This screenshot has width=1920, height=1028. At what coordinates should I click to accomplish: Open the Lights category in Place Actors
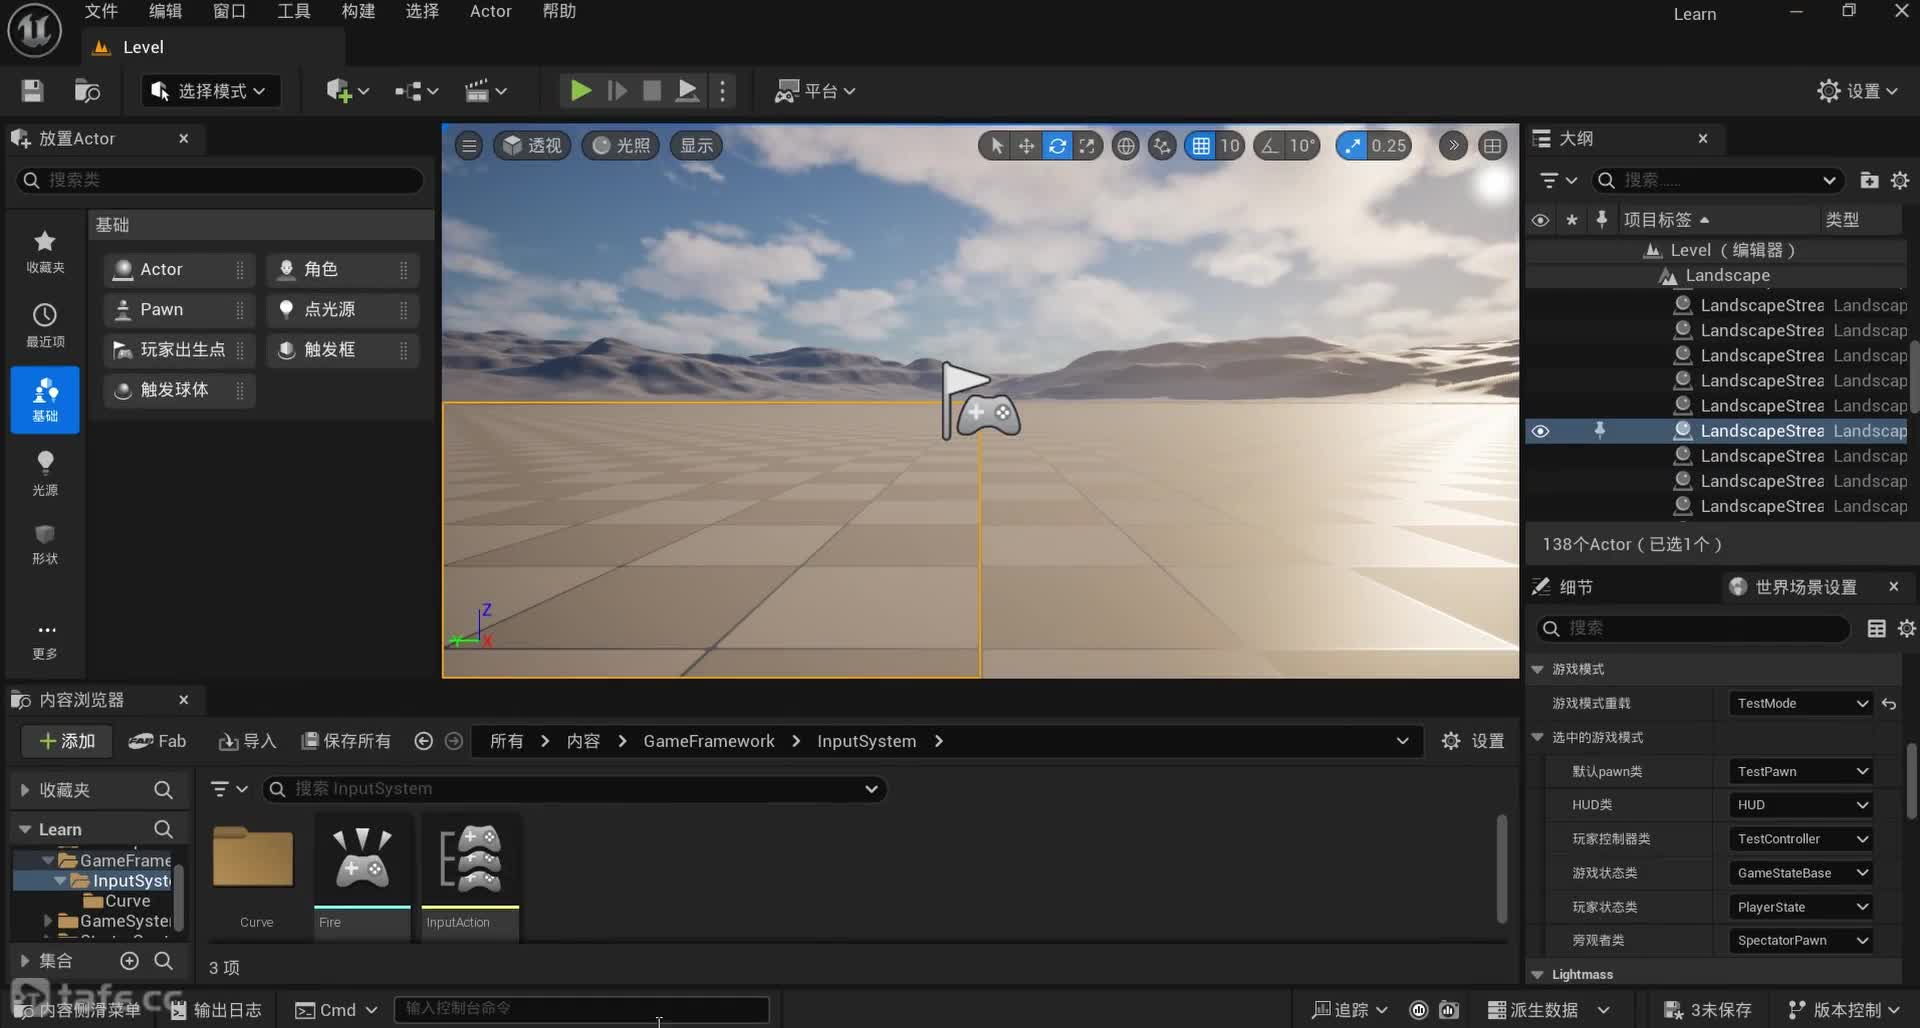click(x=45, y=472)
